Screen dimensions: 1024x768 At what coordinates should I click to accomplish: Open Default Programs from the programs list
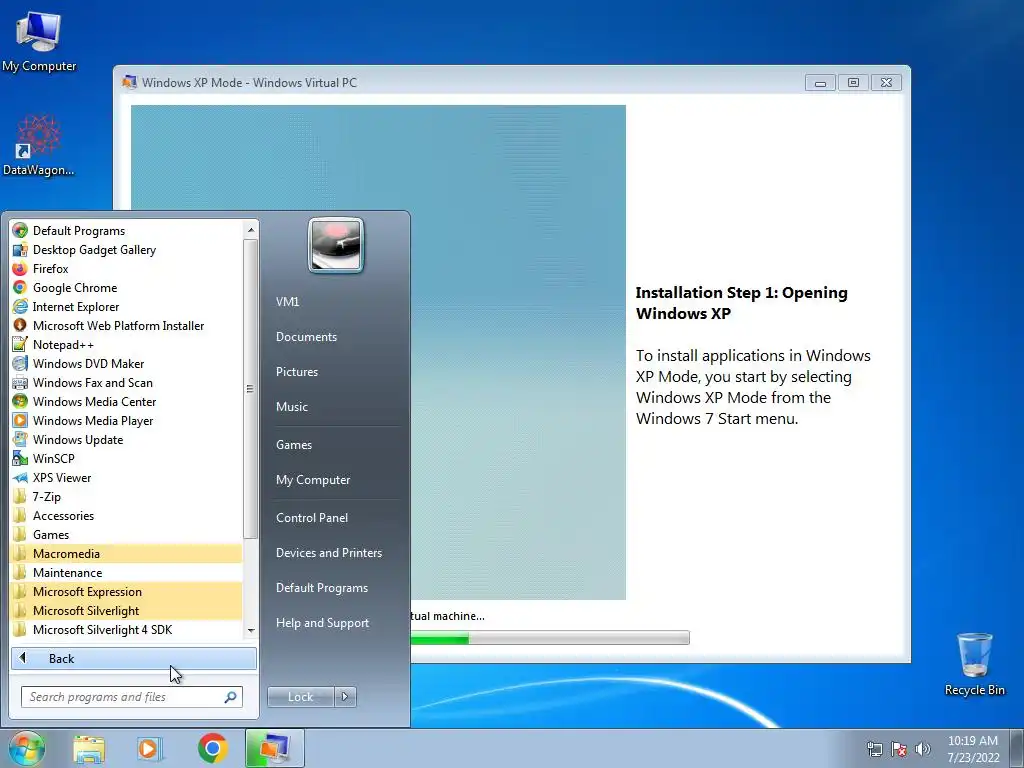(x=127, y=231)
